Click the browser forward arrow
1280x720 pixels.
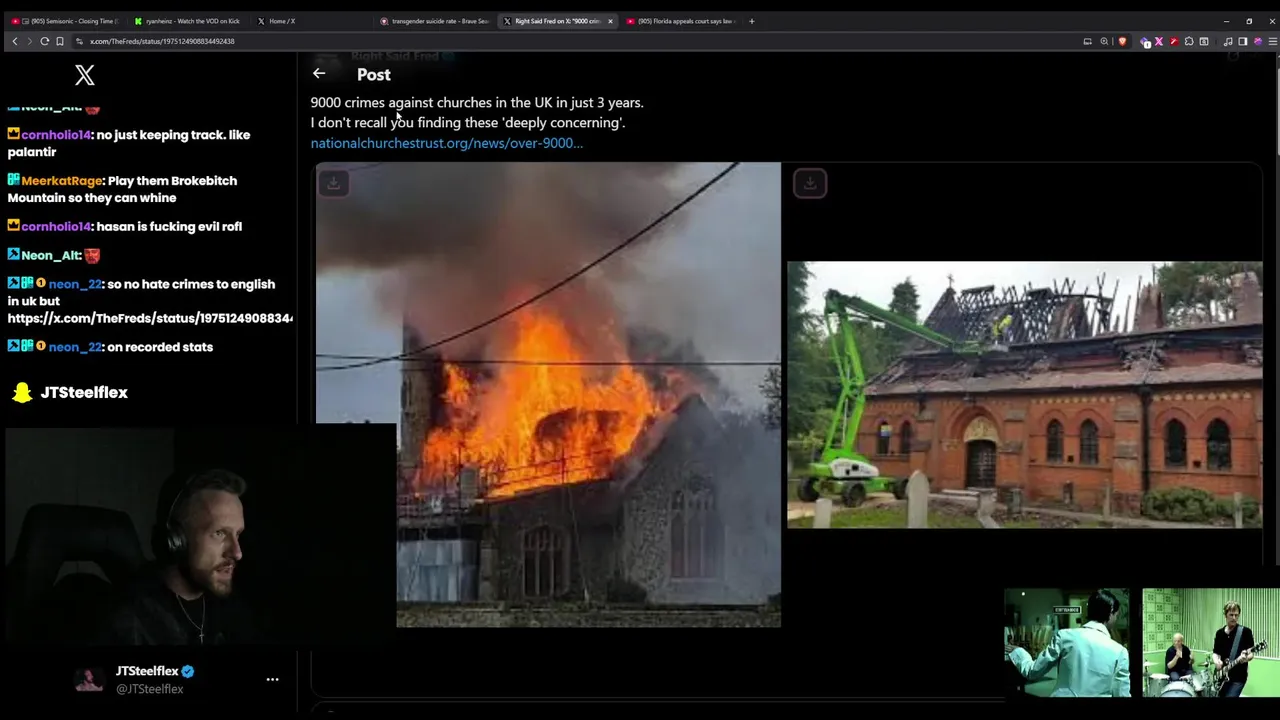(30, 41)
